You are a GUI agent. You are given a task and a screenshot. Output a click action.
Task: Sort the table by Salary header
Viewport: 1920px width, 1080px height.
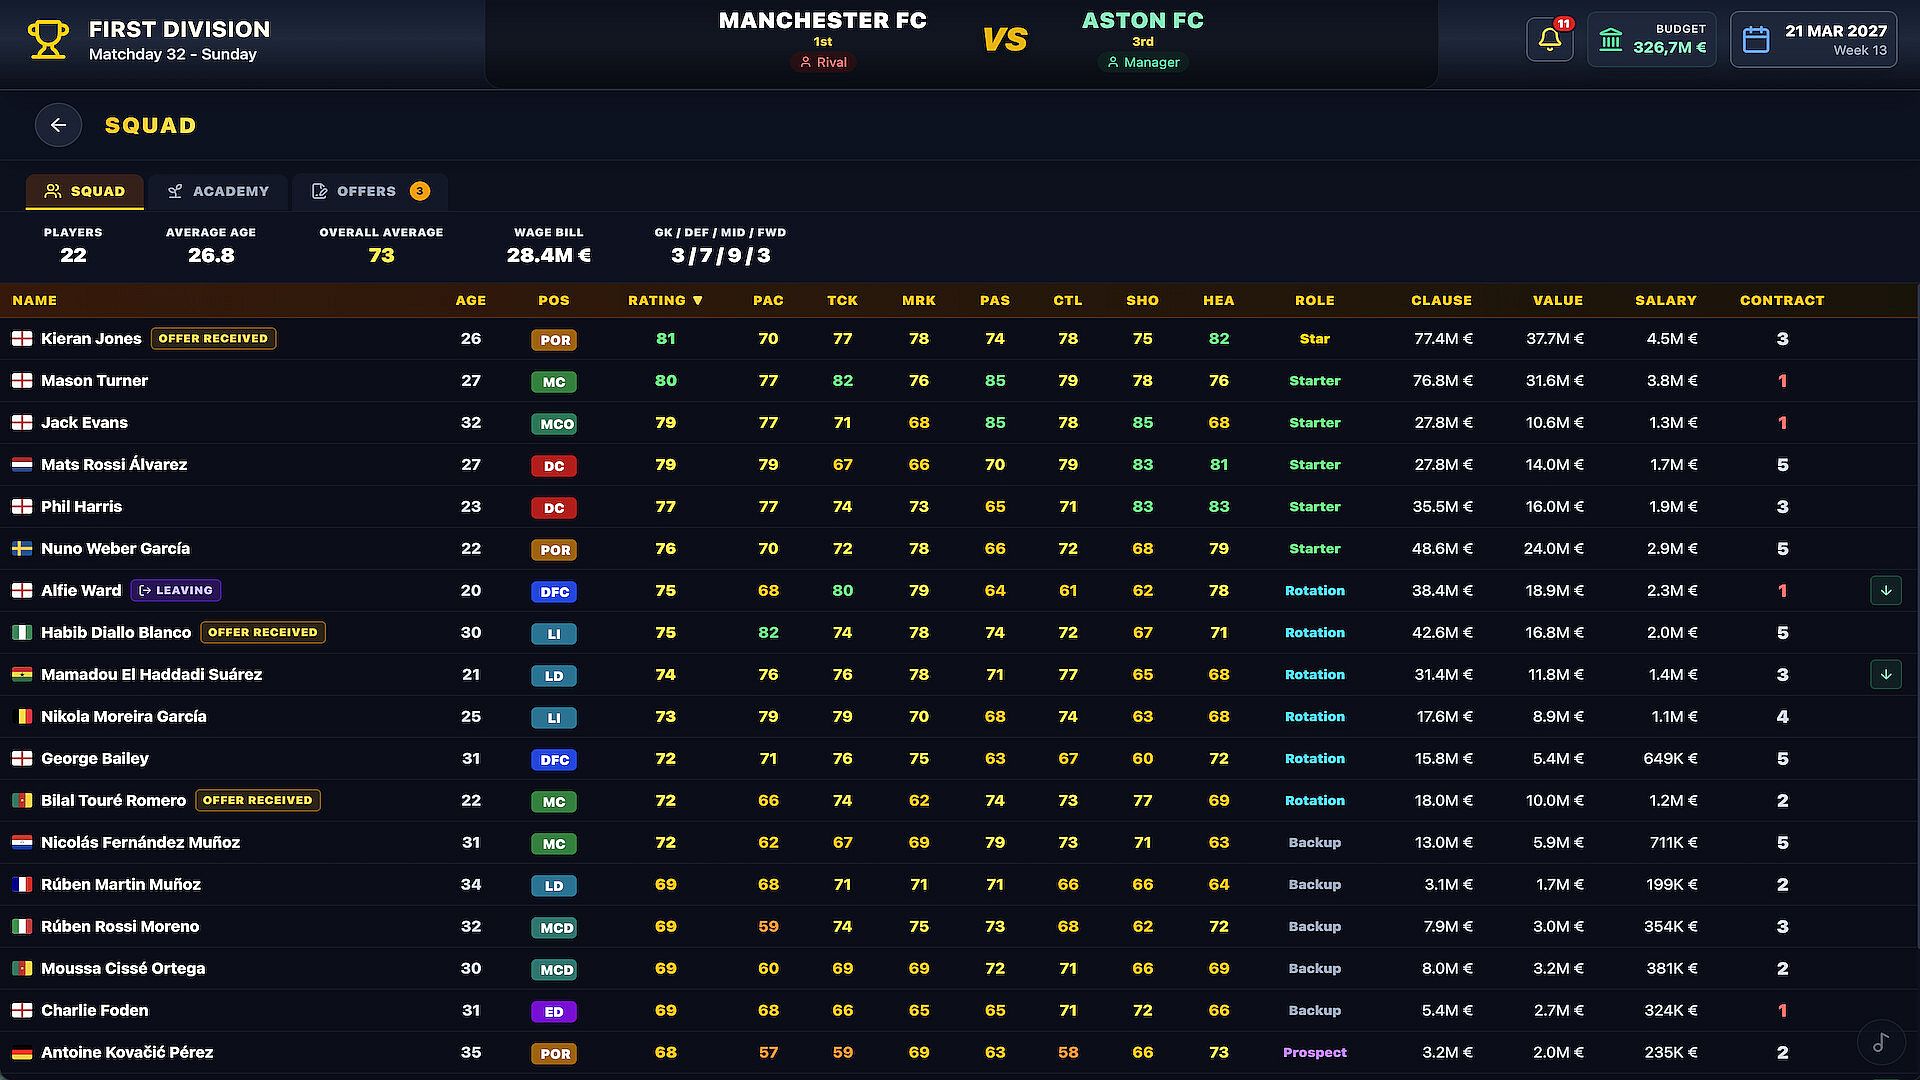1665,300
